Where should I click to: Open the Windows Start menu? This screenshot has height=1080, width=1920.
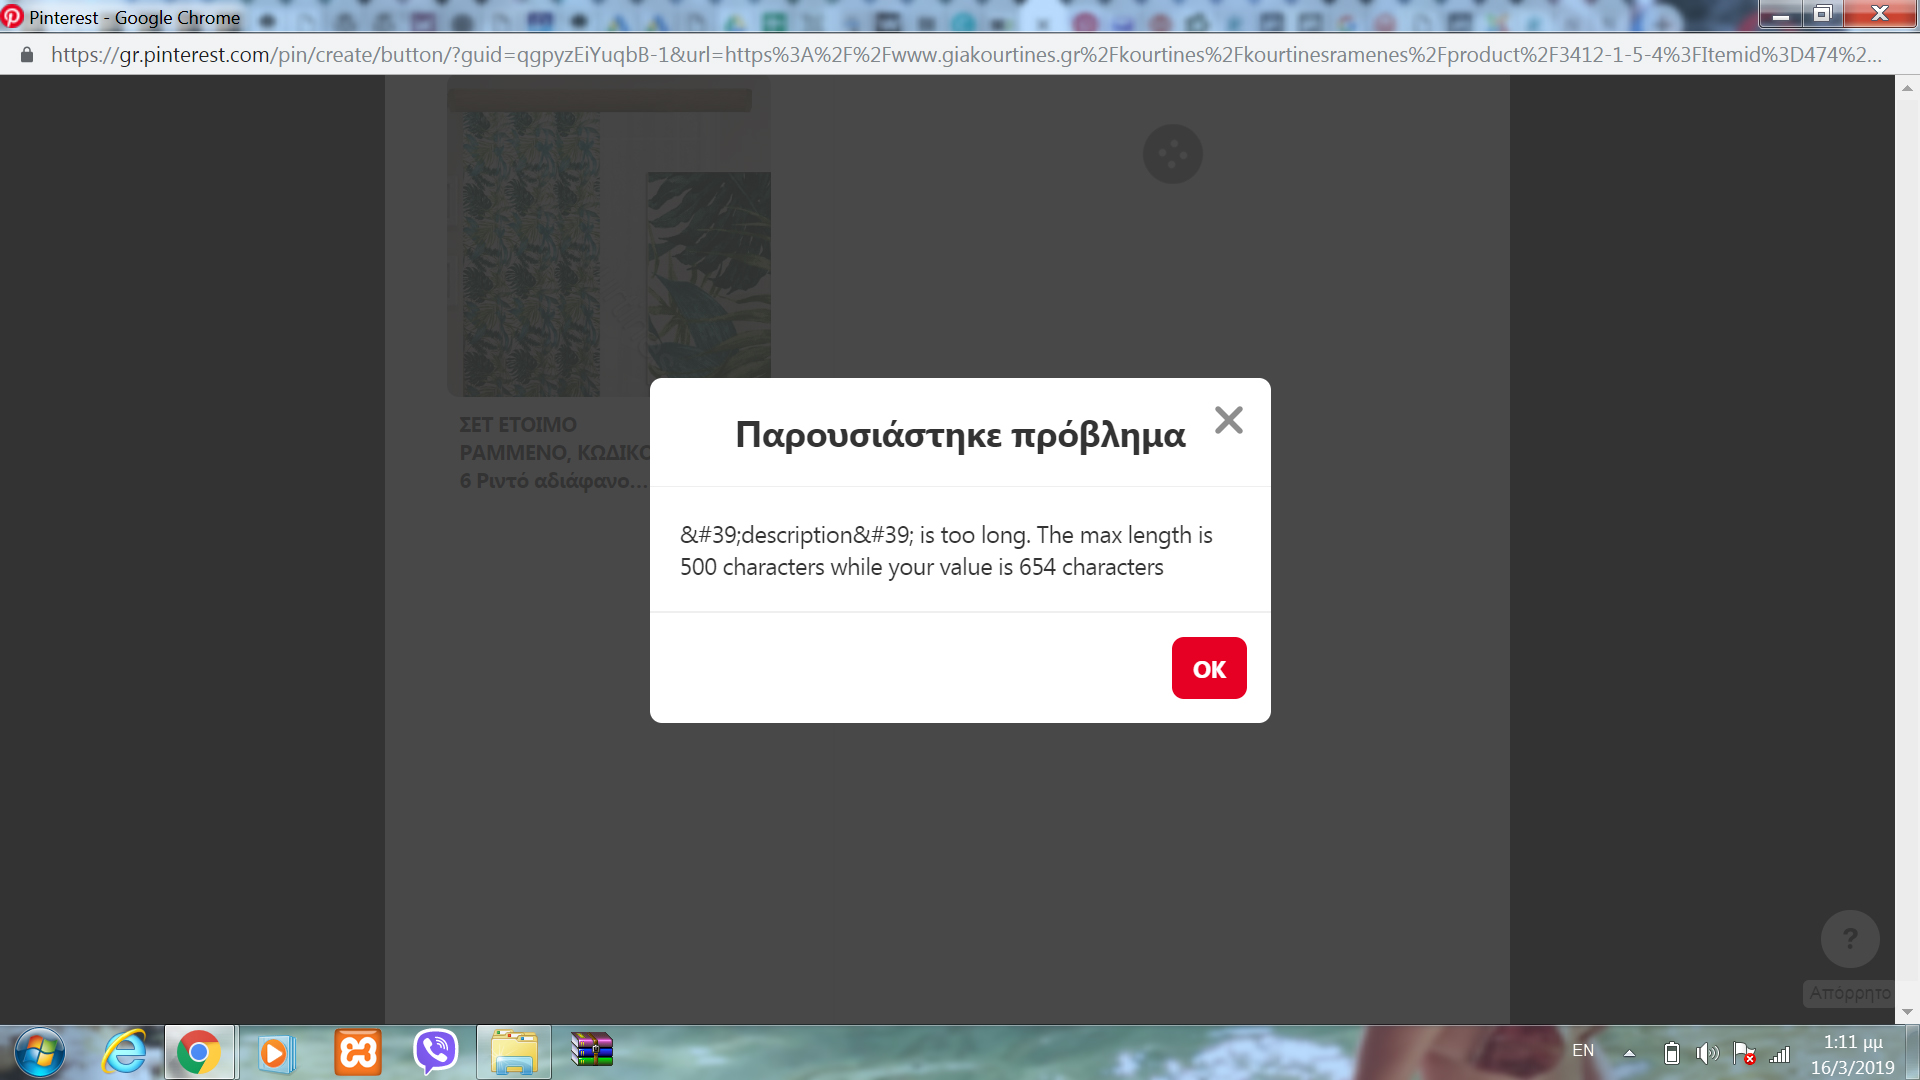pos(40,1052)
